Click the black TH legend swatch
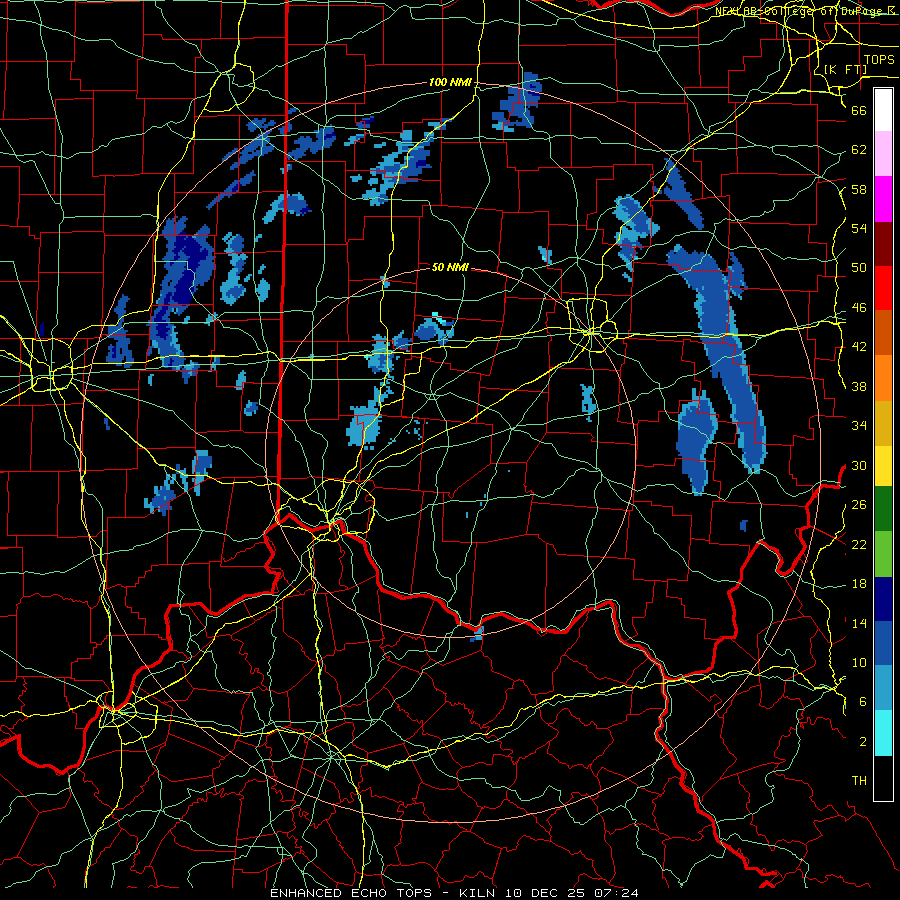 [883, 778]
